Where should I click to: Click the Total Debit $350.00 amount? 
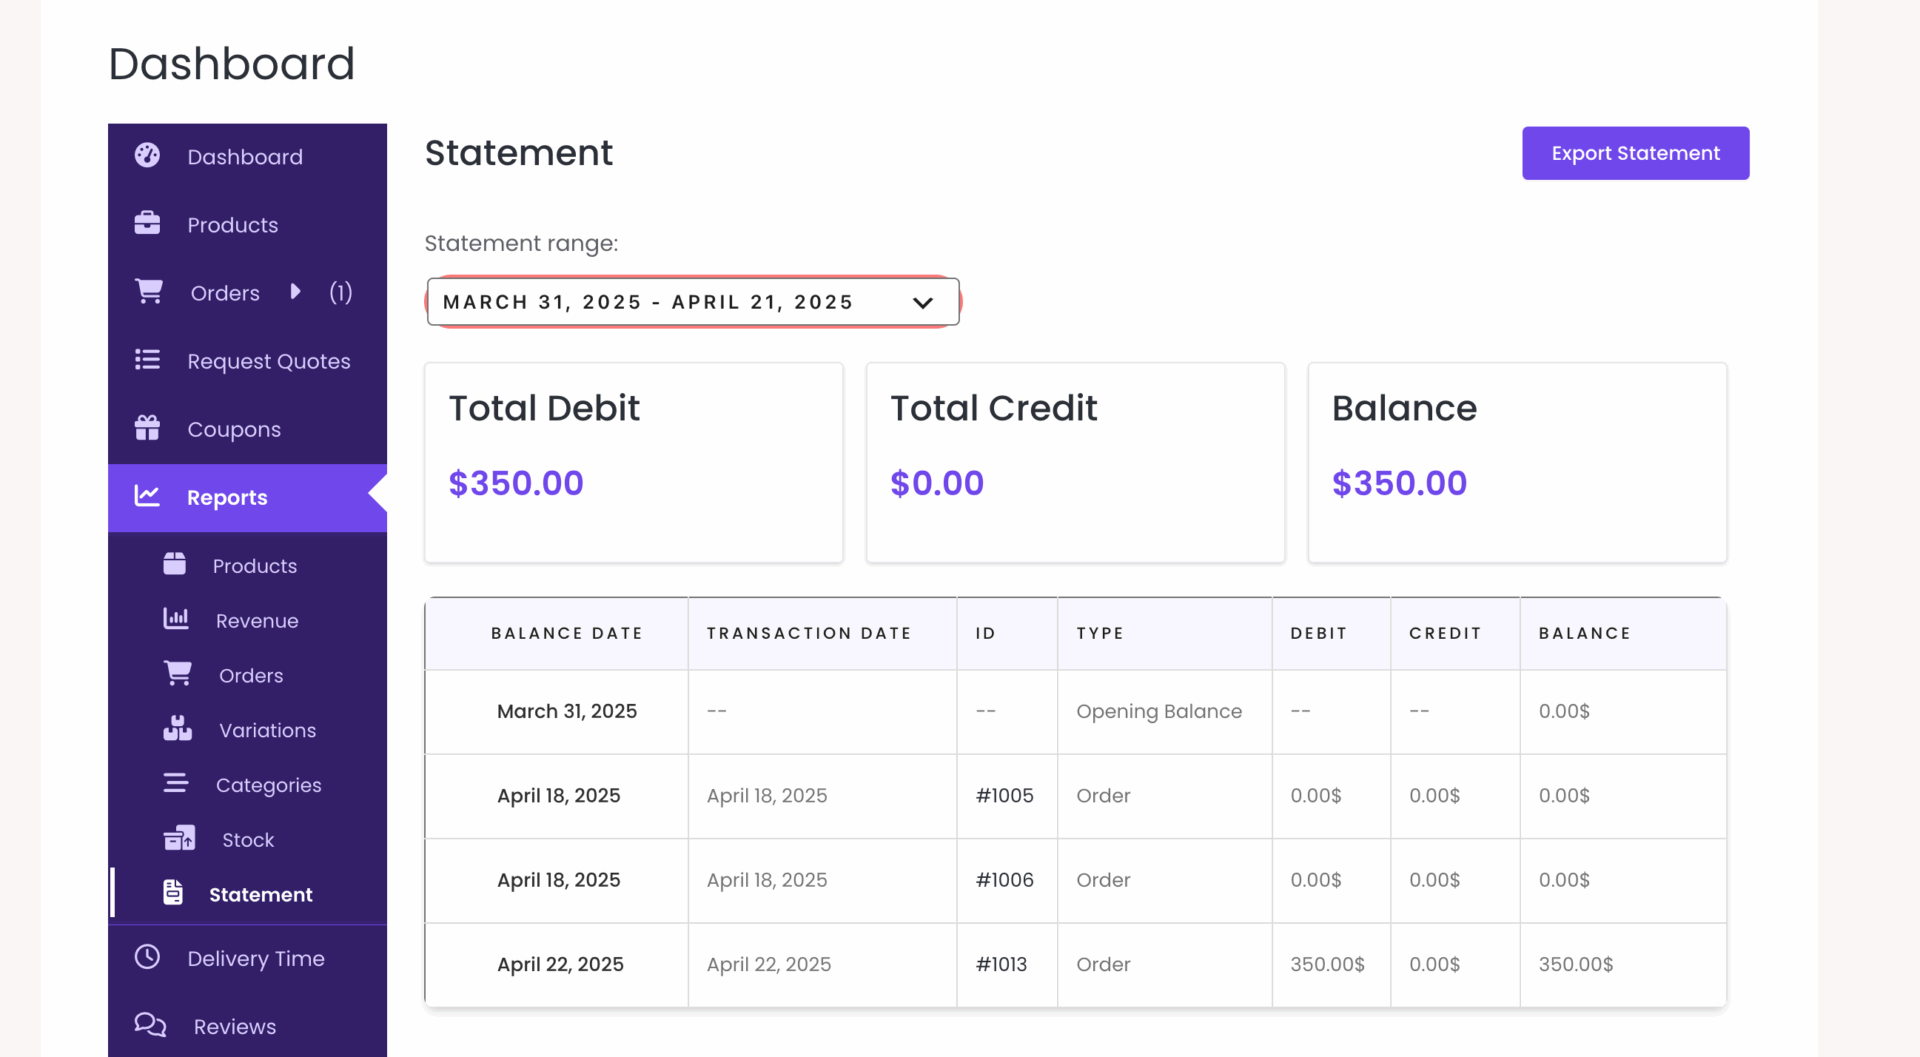[x=516, y=483]
